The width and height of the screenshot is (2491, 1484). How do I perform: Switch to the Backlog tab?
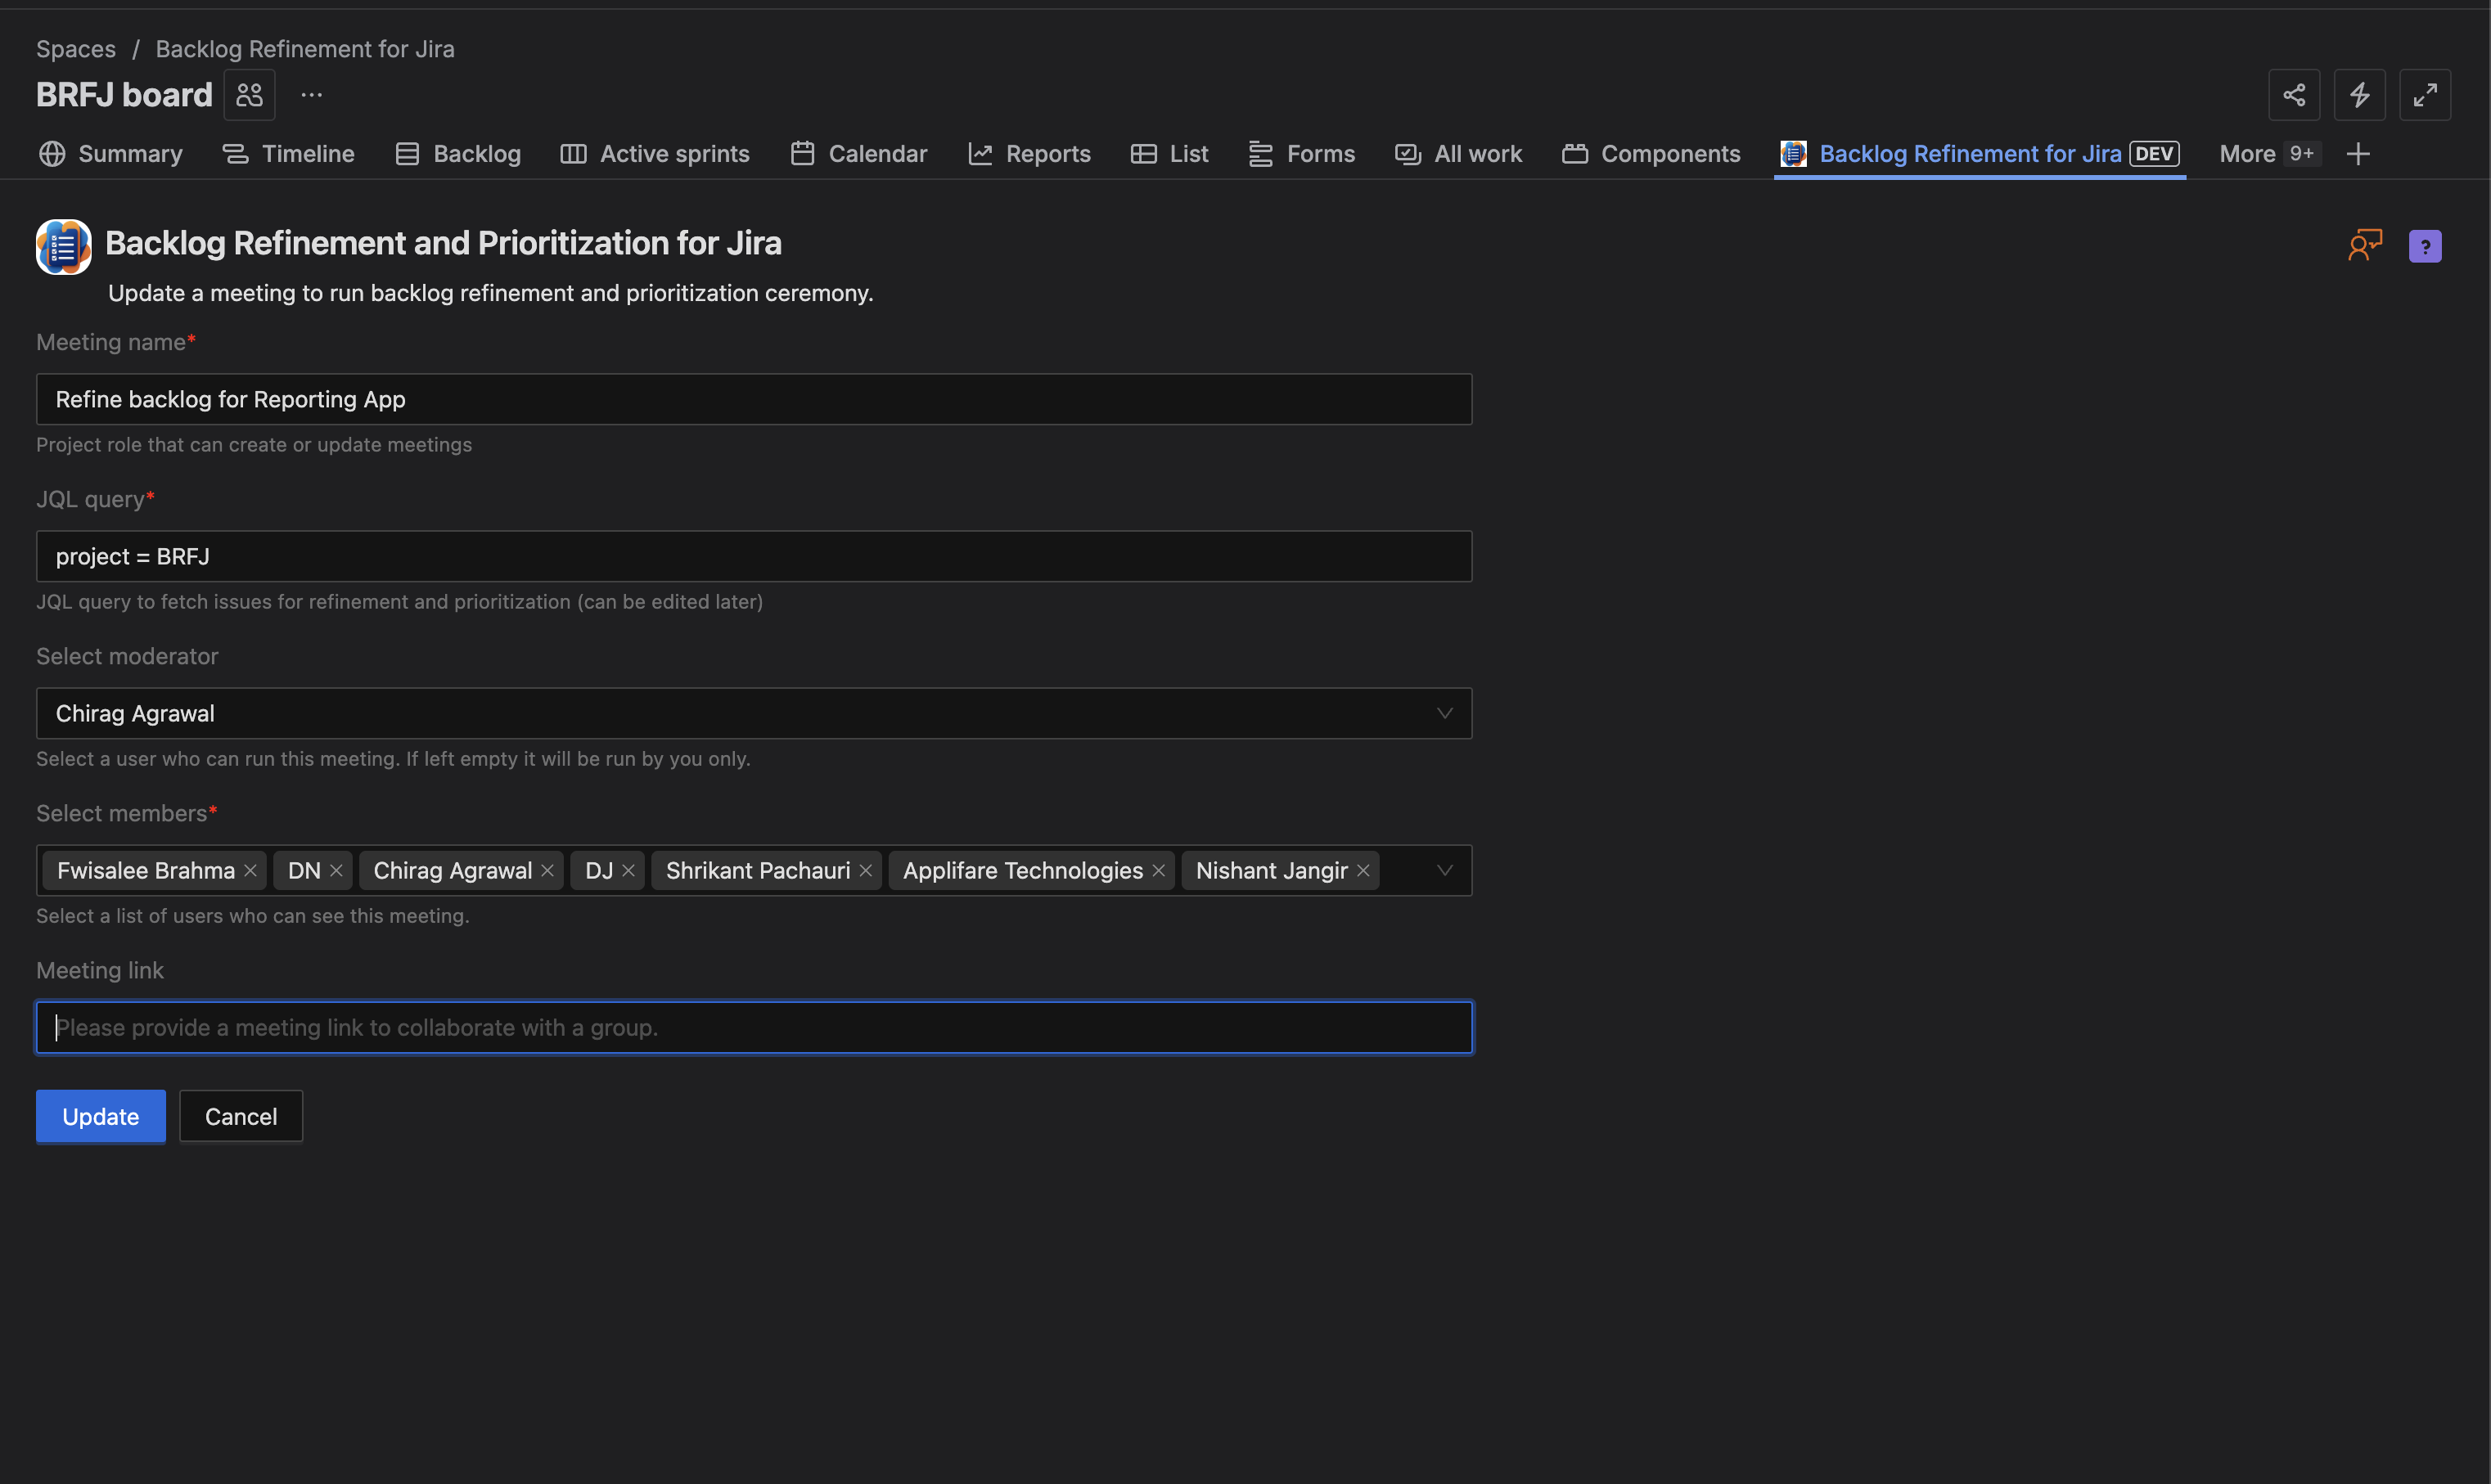point(458,154)
